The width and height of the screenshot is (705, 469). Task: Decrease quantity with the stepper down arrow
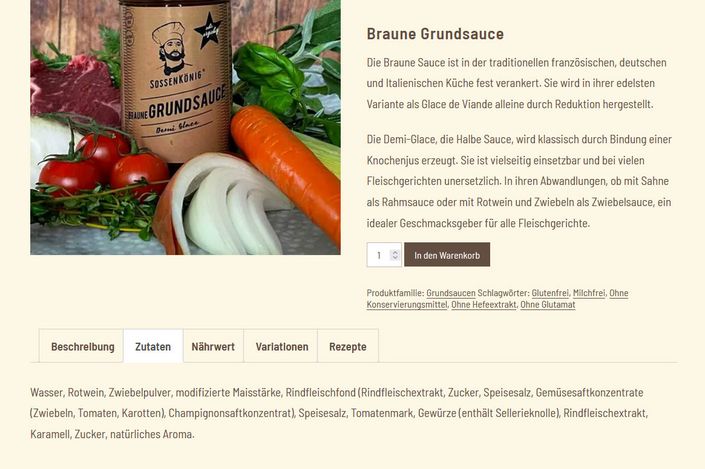pos(395,258)
